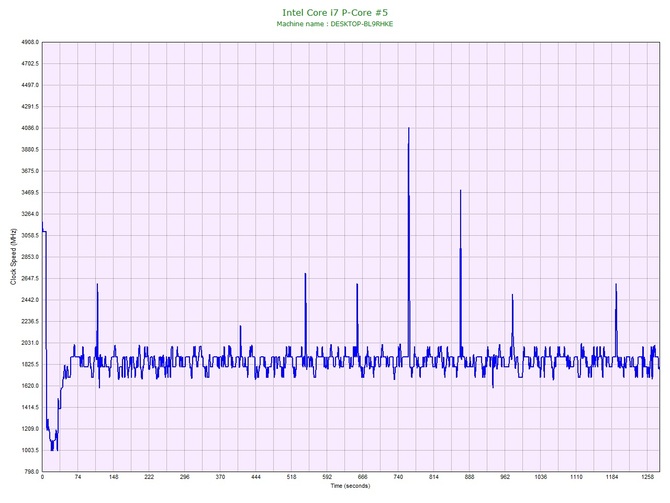Click the y-axis value 4702.5
Screen dimensions: 670x503
[x=30, y=64]
